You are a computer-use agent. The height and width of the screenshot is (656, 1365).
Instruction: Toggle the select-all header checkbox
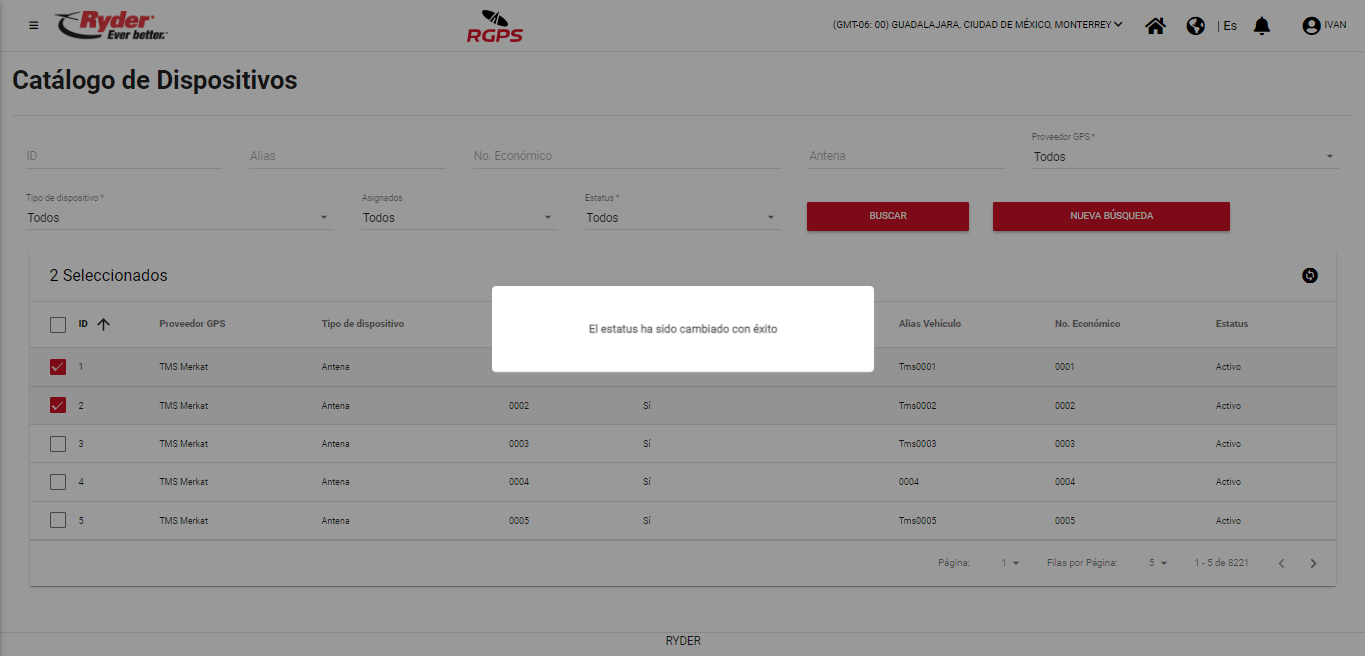tap(58, 324)
